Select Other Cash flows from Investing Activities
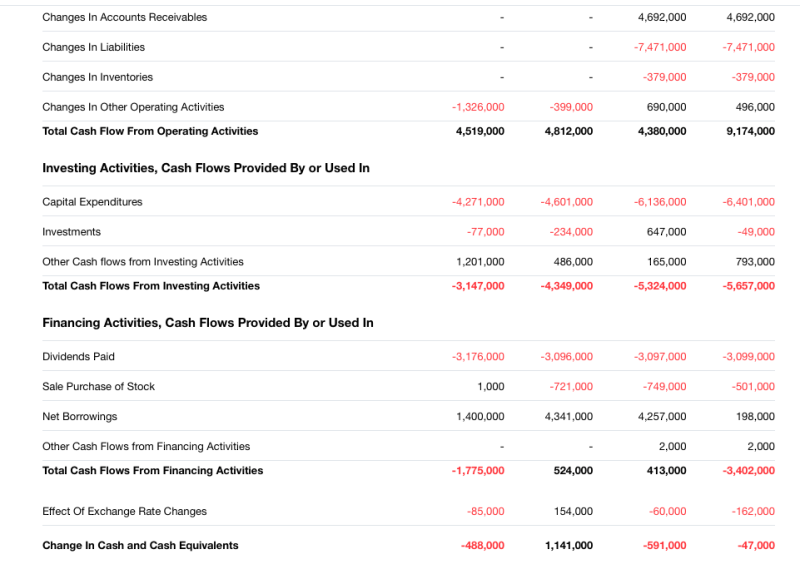 tap(143, 262)
